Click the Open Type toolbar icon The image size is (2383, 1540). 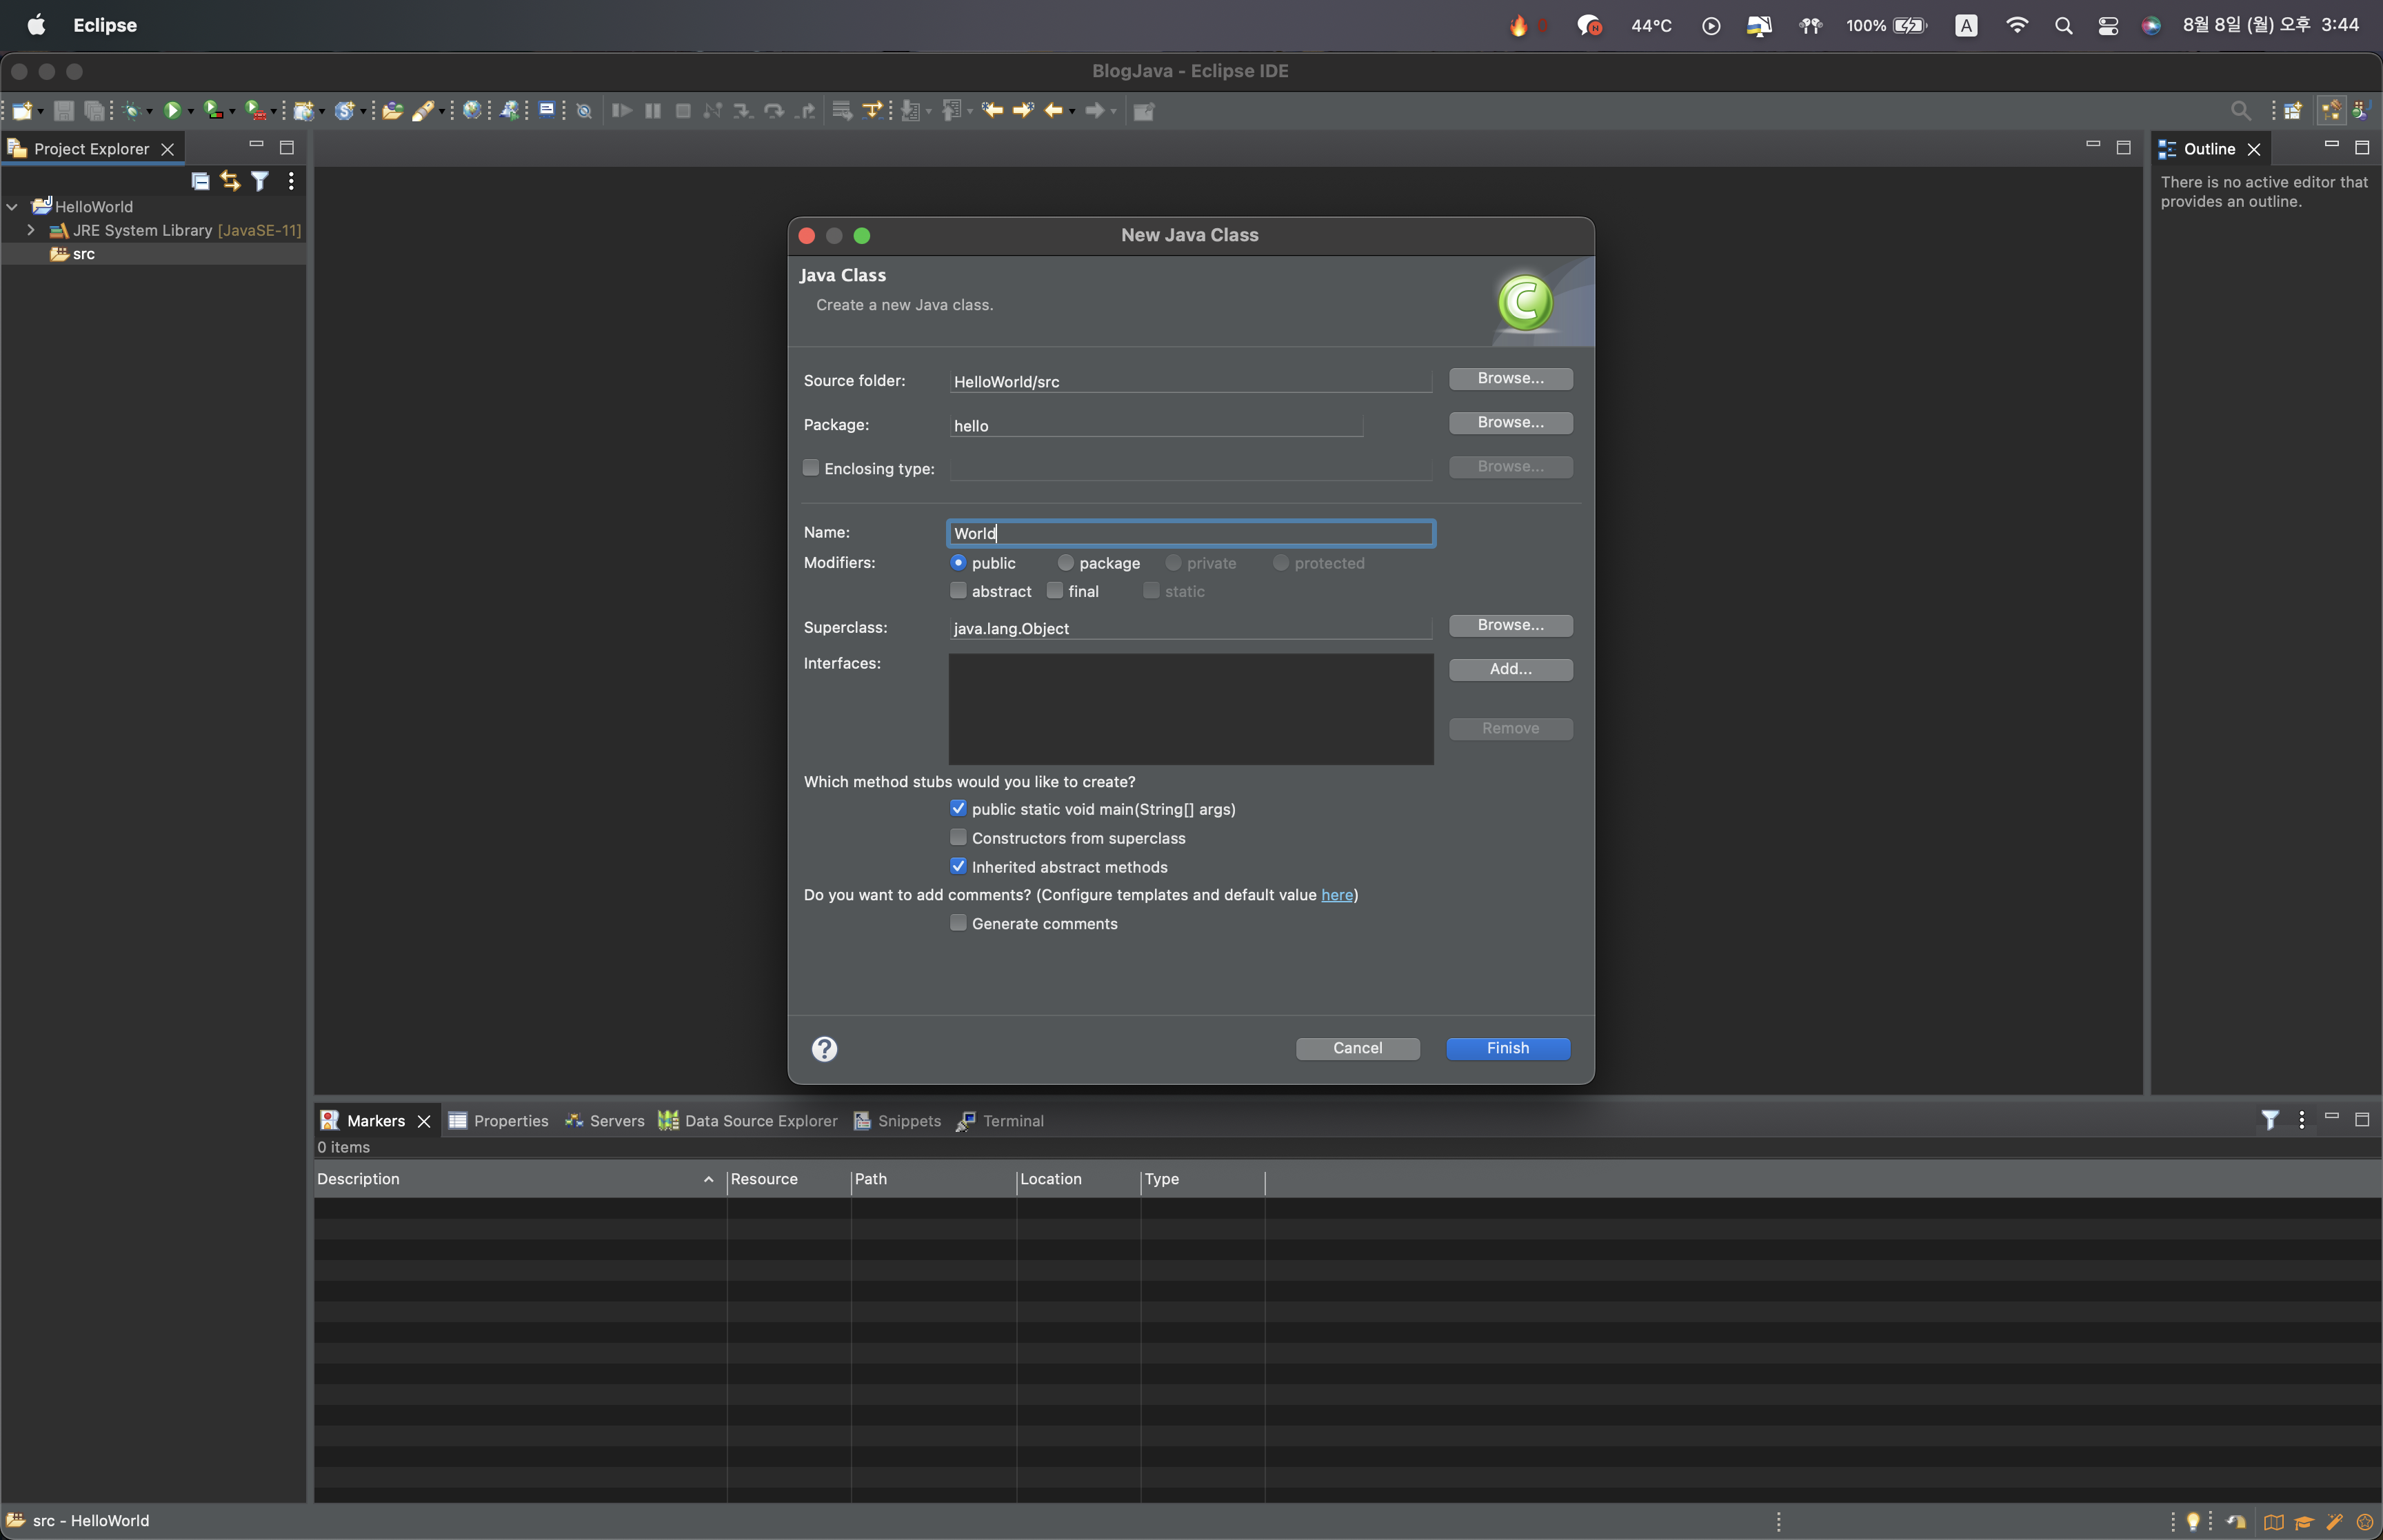tap(392, 110)
